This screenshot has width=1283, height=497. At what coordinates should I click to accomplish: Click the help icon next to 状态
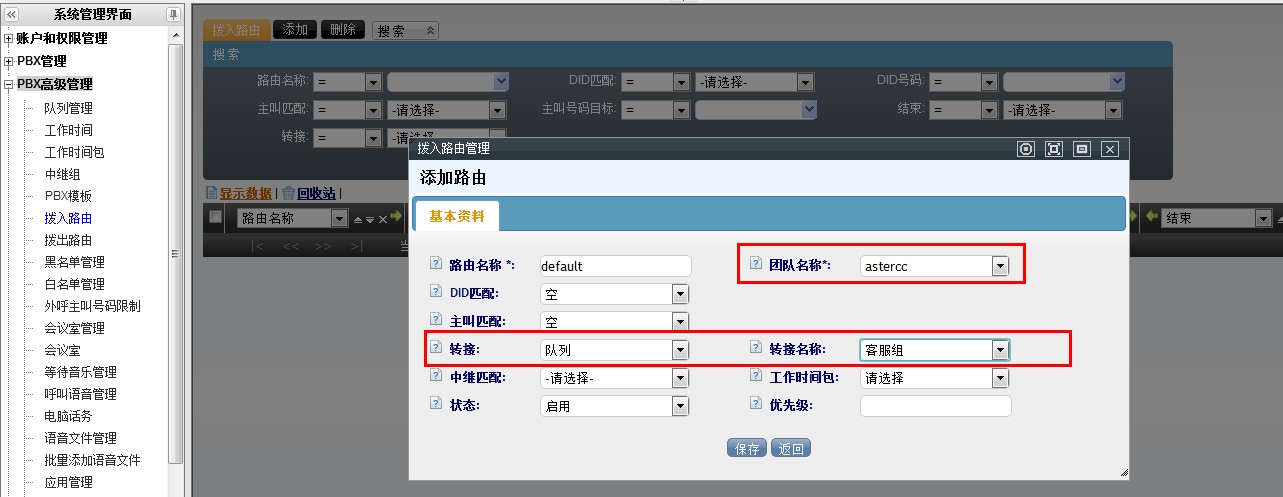(x=435, y=404)
